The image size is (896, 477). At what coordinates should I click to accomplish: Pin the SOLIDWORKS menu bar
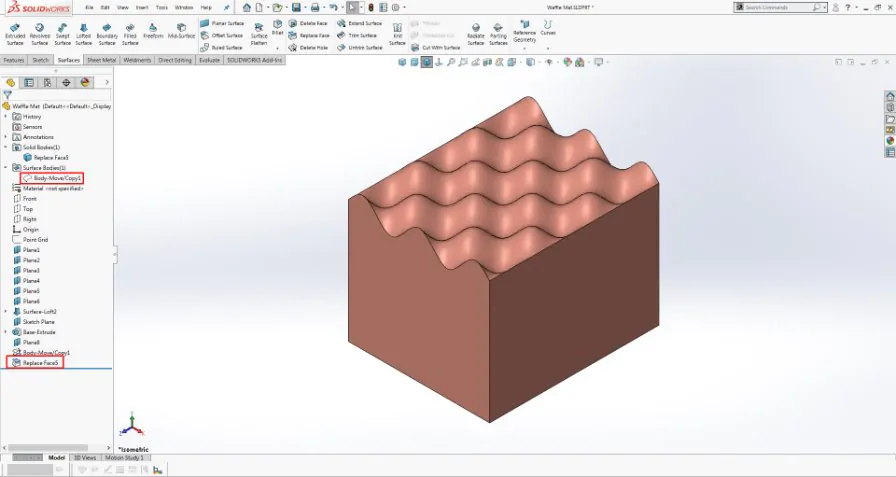(x=227, y=7)
